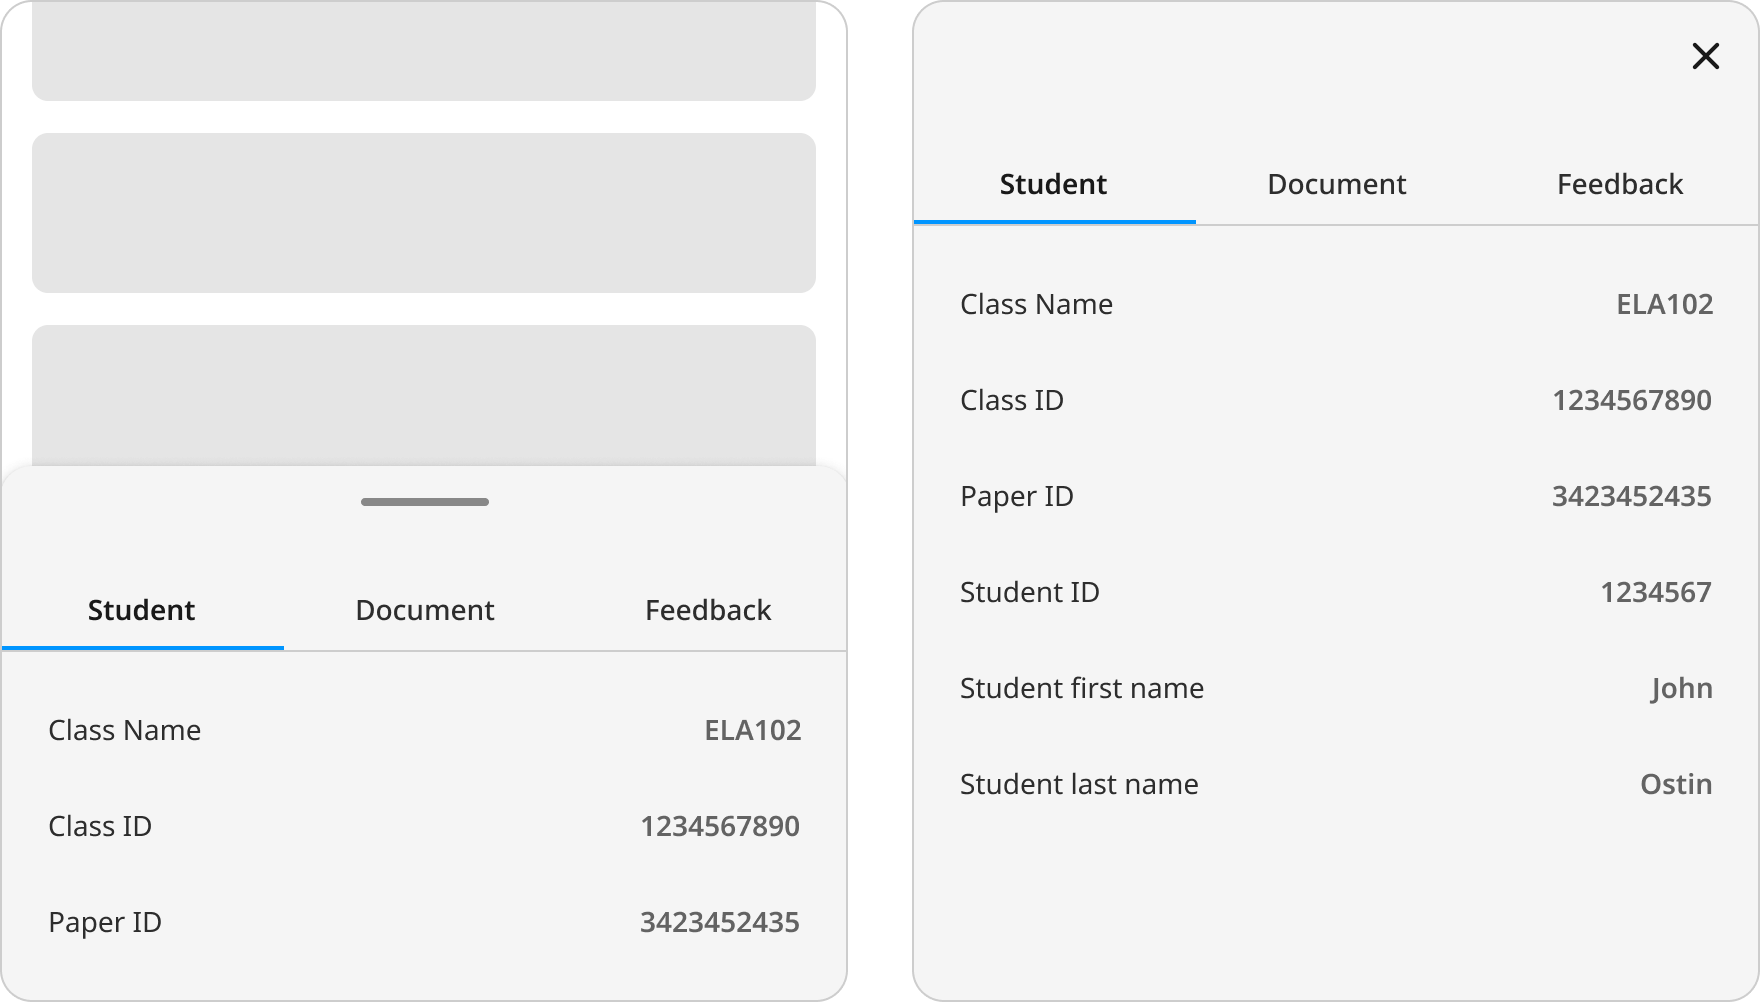Click the Student last name label
Image resolution: width=1760 pixels, height=1002 pixels.
[x=1080, y=784]
